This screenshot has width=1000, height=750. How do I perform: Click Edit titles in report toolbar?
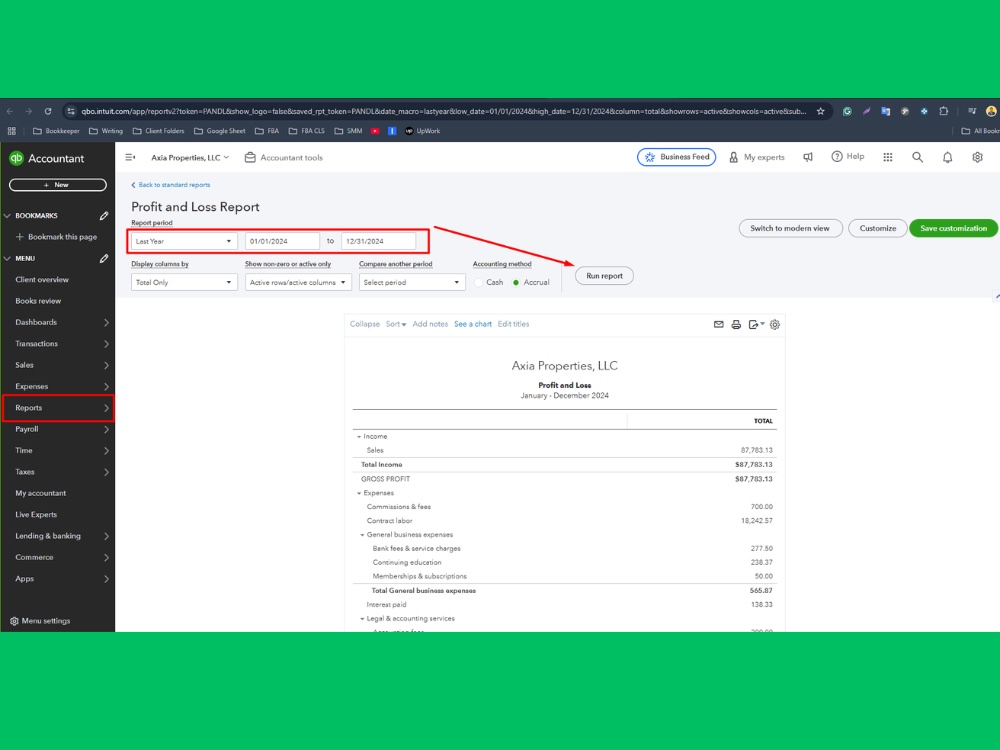[x=513, y=324]
